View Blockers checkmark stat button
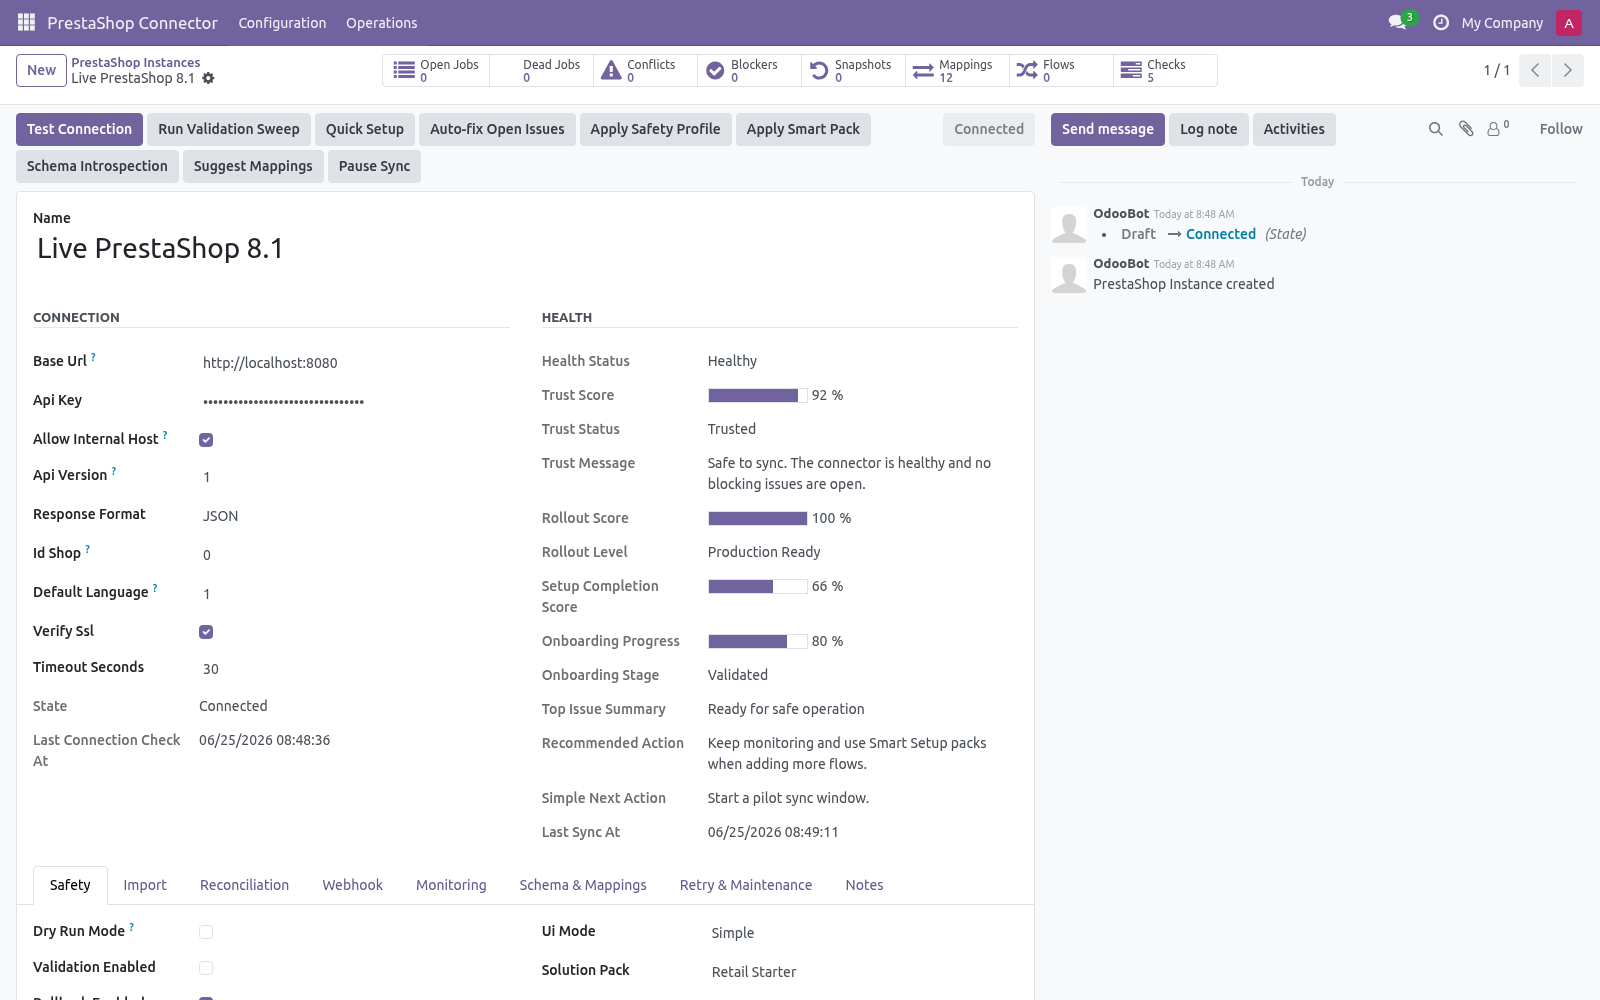 [749, 70]
